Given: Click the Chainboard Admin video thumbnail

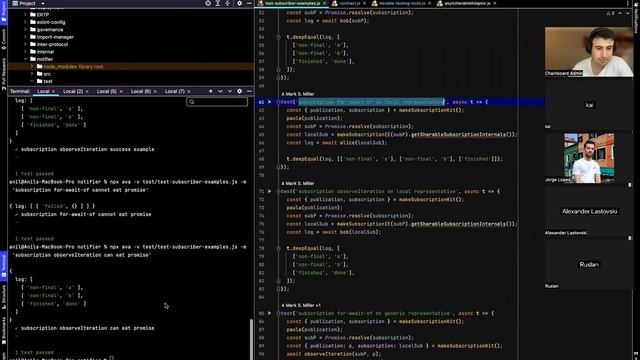Looking at the screenshot, I should [589, 52].
